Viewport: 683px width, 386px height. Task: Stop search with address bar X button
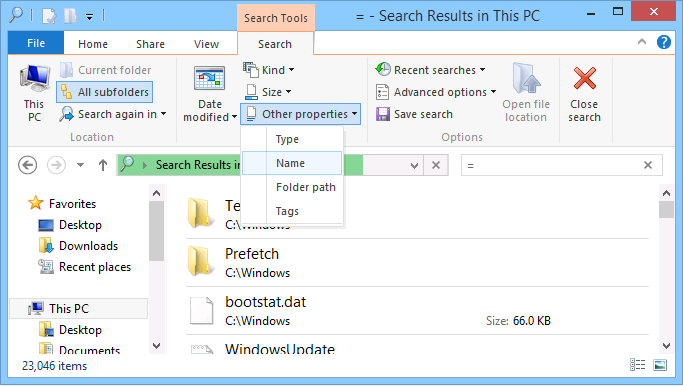(436, 166)
